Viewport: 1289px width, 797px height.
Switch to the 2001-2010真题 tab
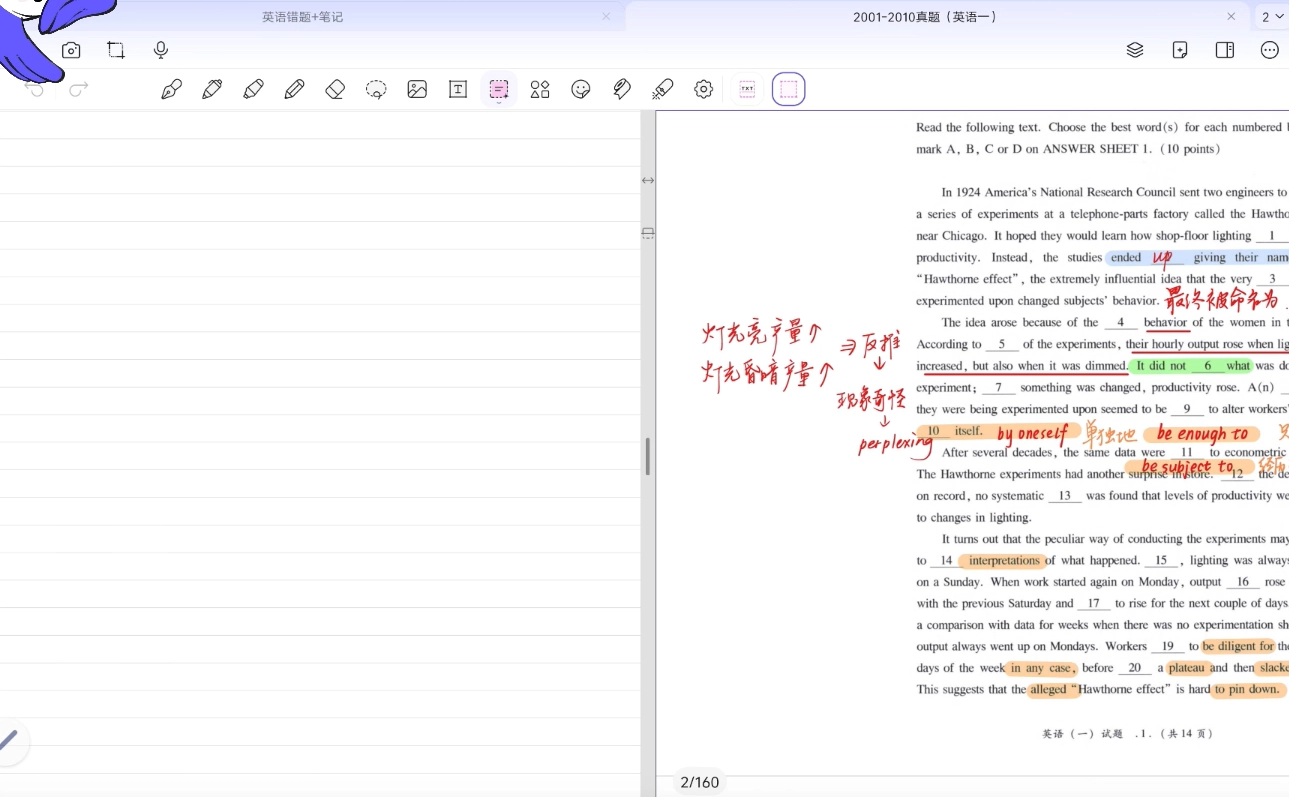[925, 17]
